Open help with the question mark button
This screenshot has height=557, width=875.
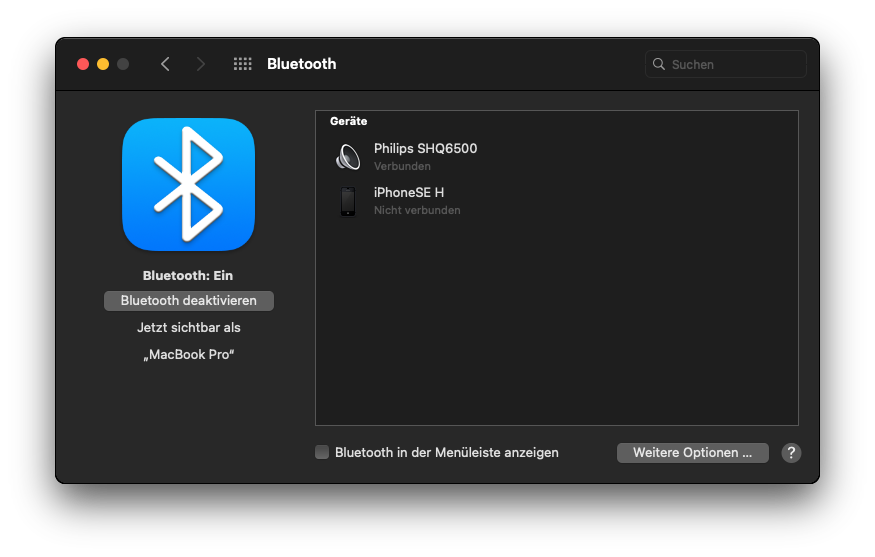coord(791,453)
